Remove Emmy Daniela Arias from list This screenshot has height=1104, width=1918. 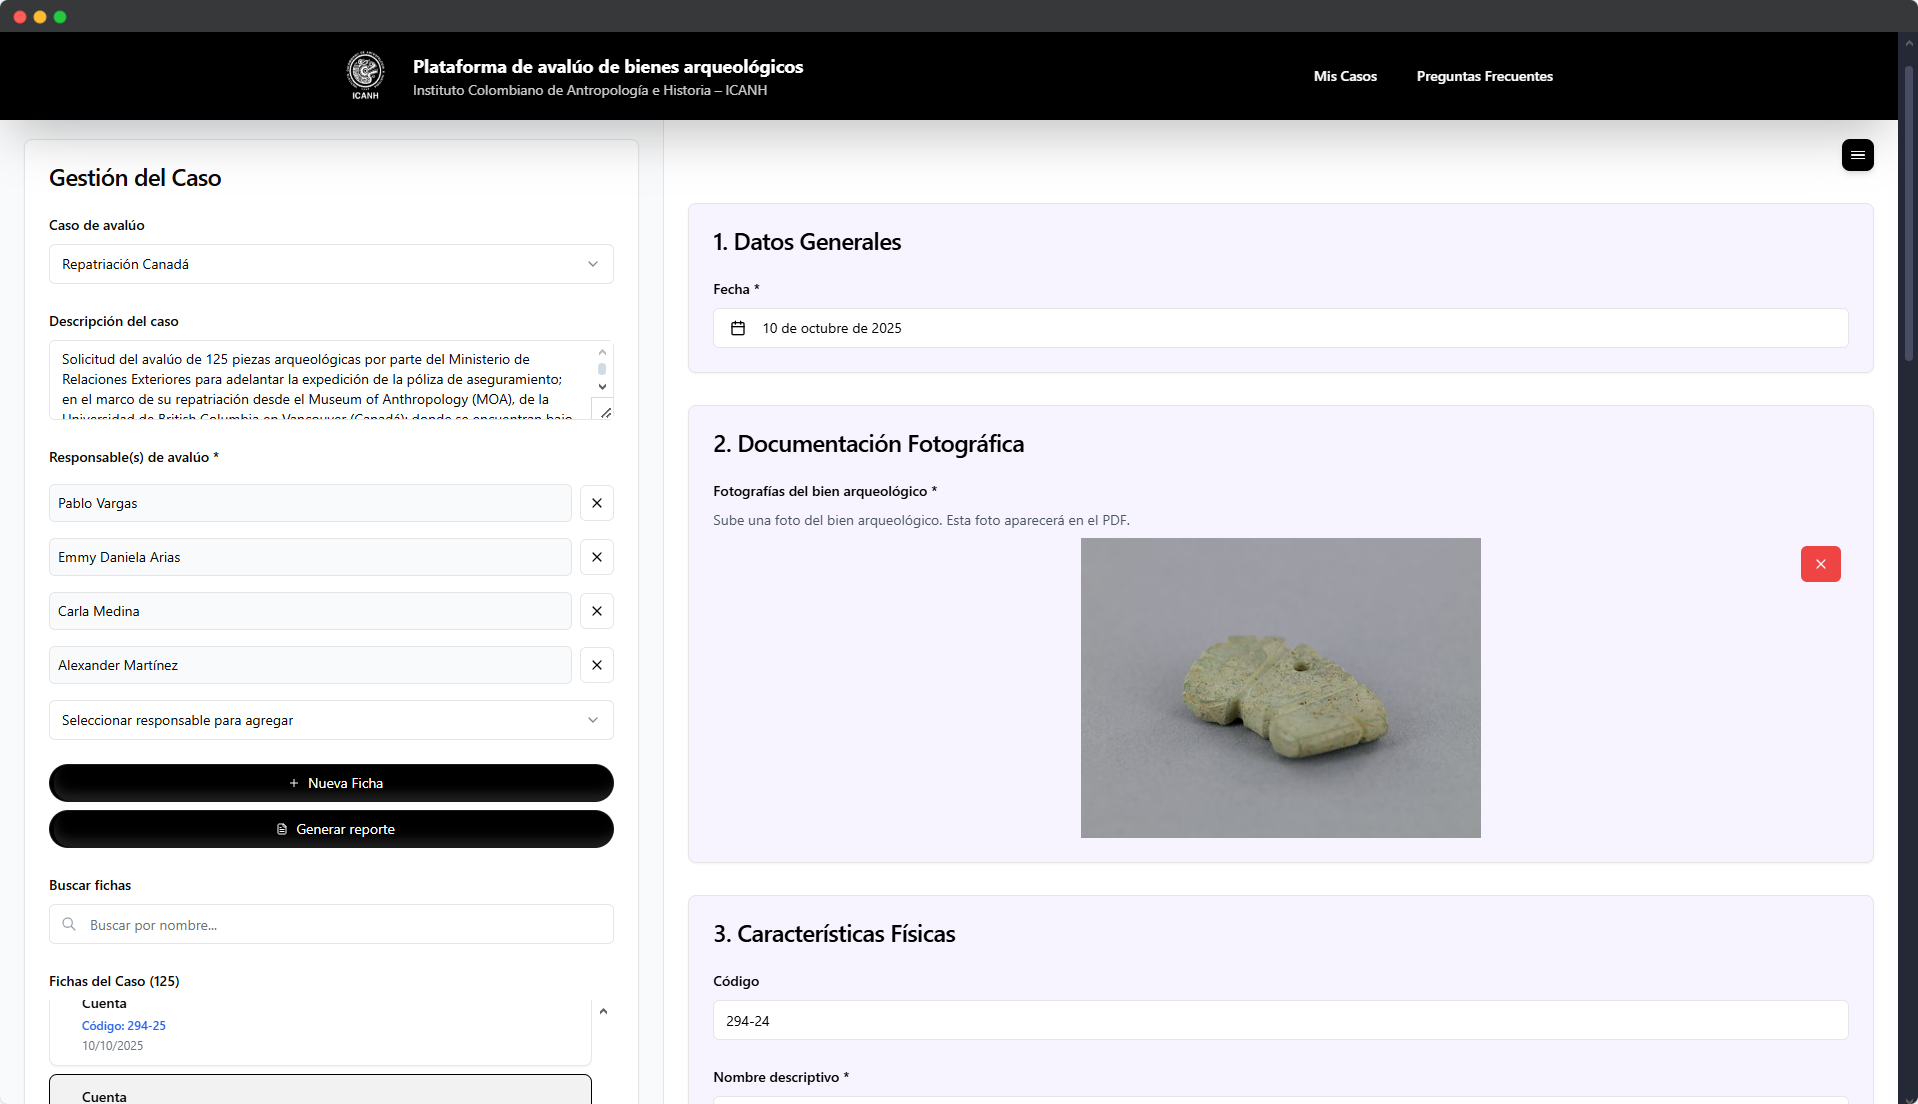(597, 557)
